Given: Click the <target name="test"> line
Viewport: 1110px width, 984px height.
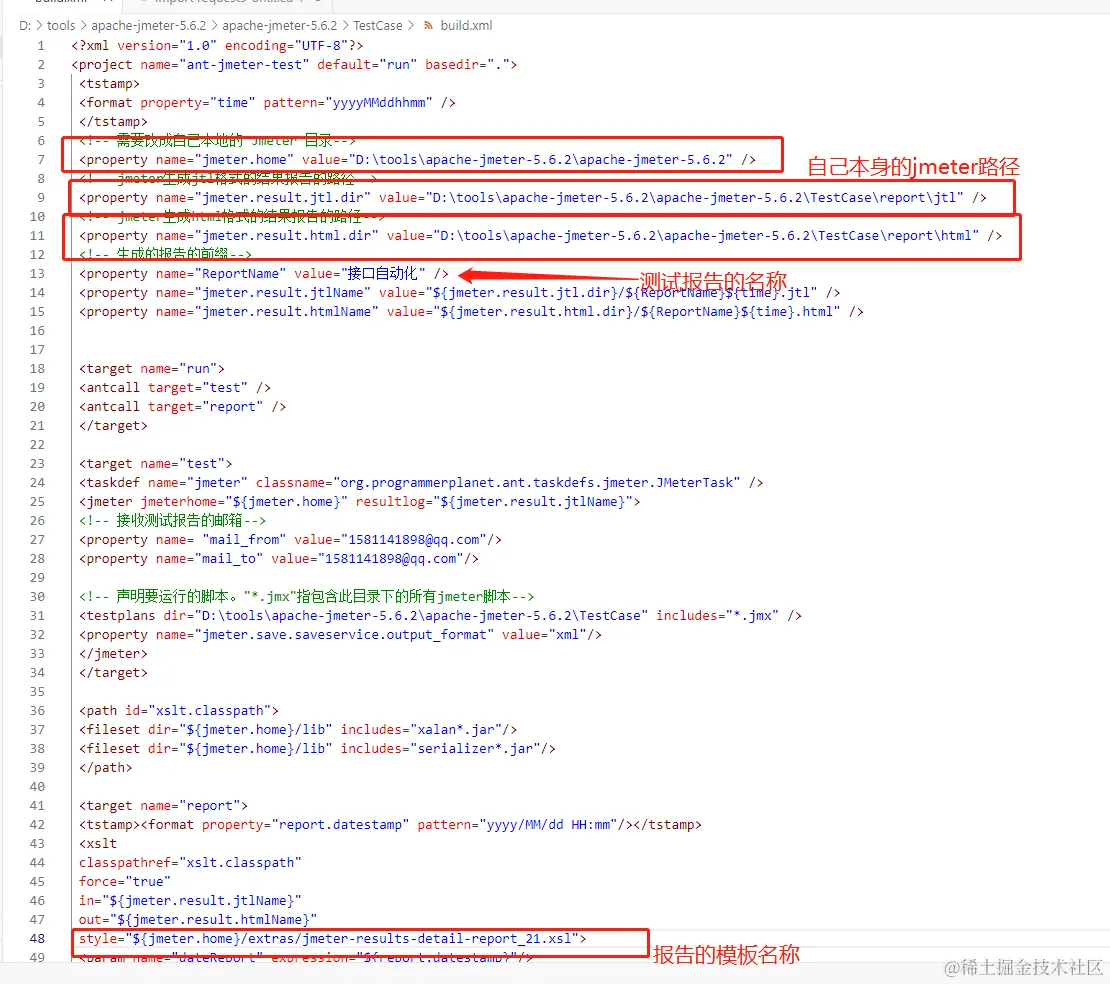Looking at the screenshot, I should click(x=156, y=464).
